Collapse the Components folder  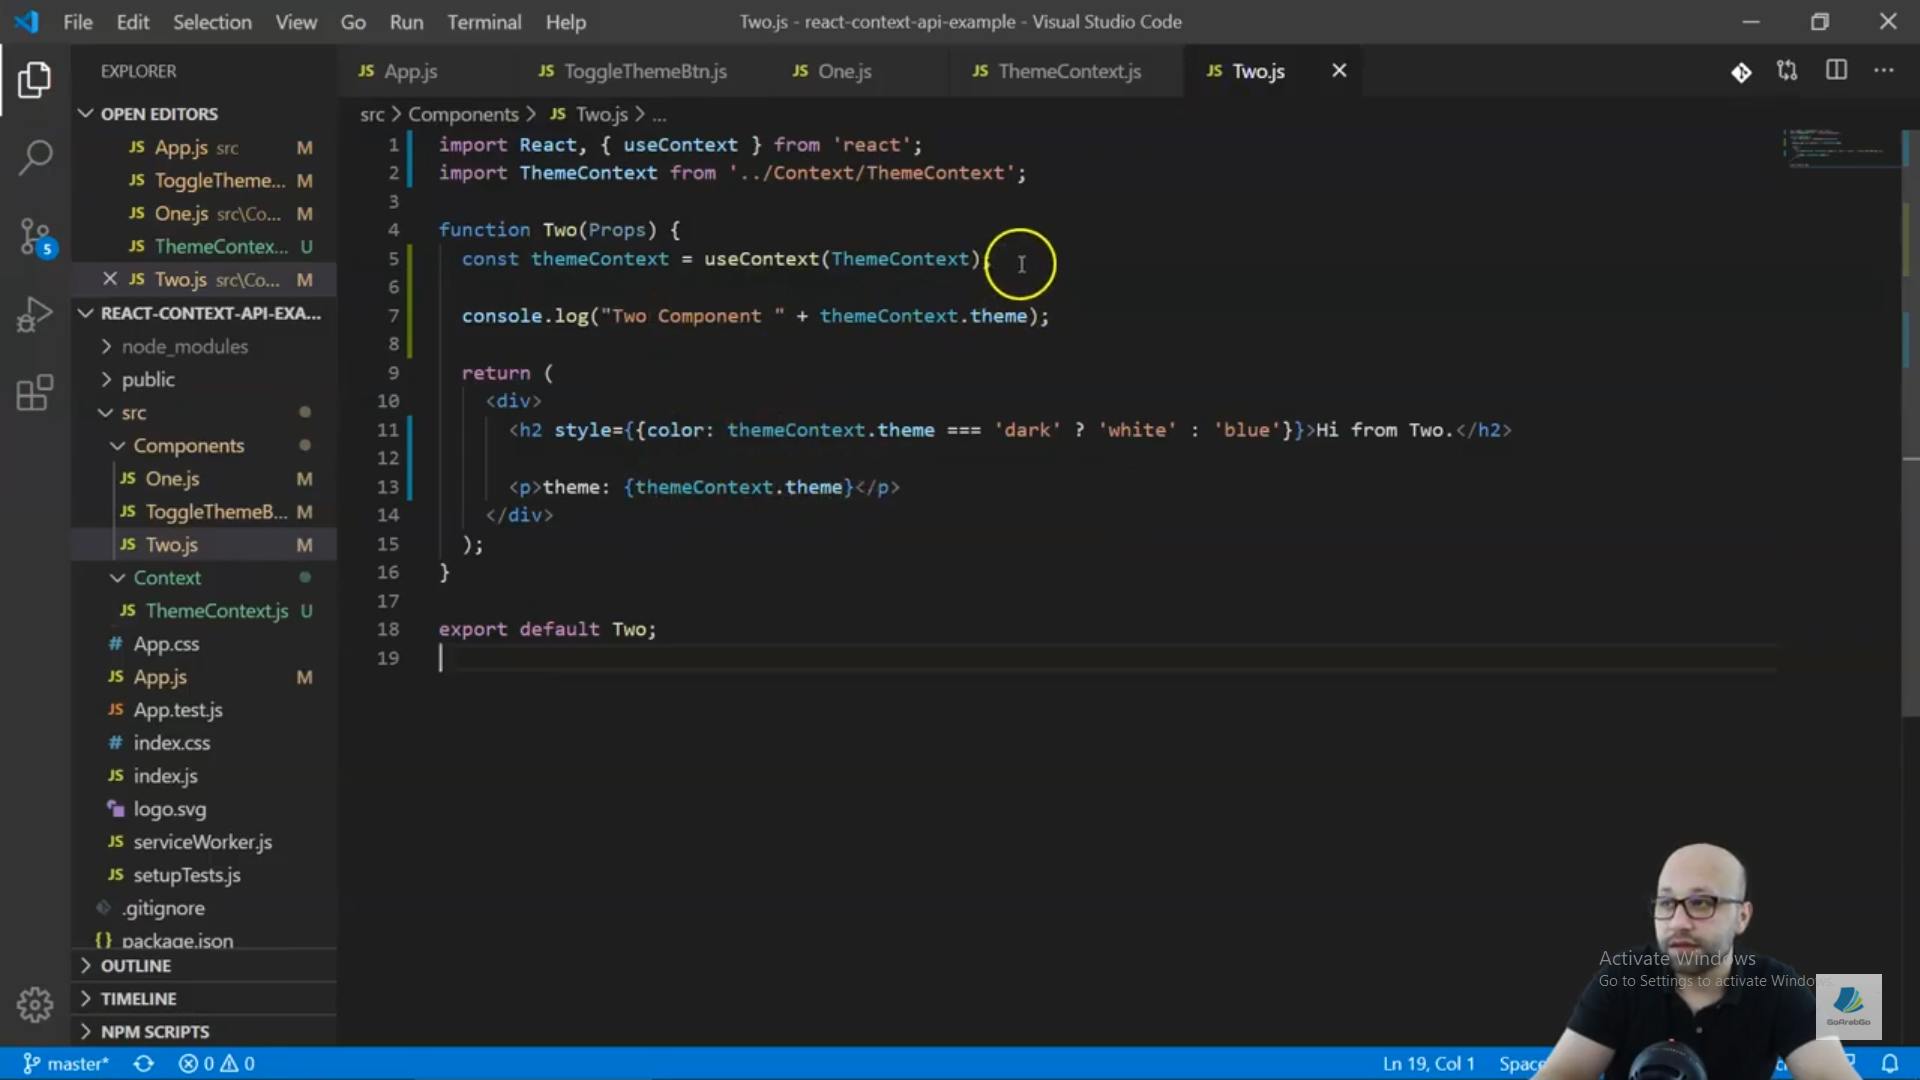click(188, 445)
